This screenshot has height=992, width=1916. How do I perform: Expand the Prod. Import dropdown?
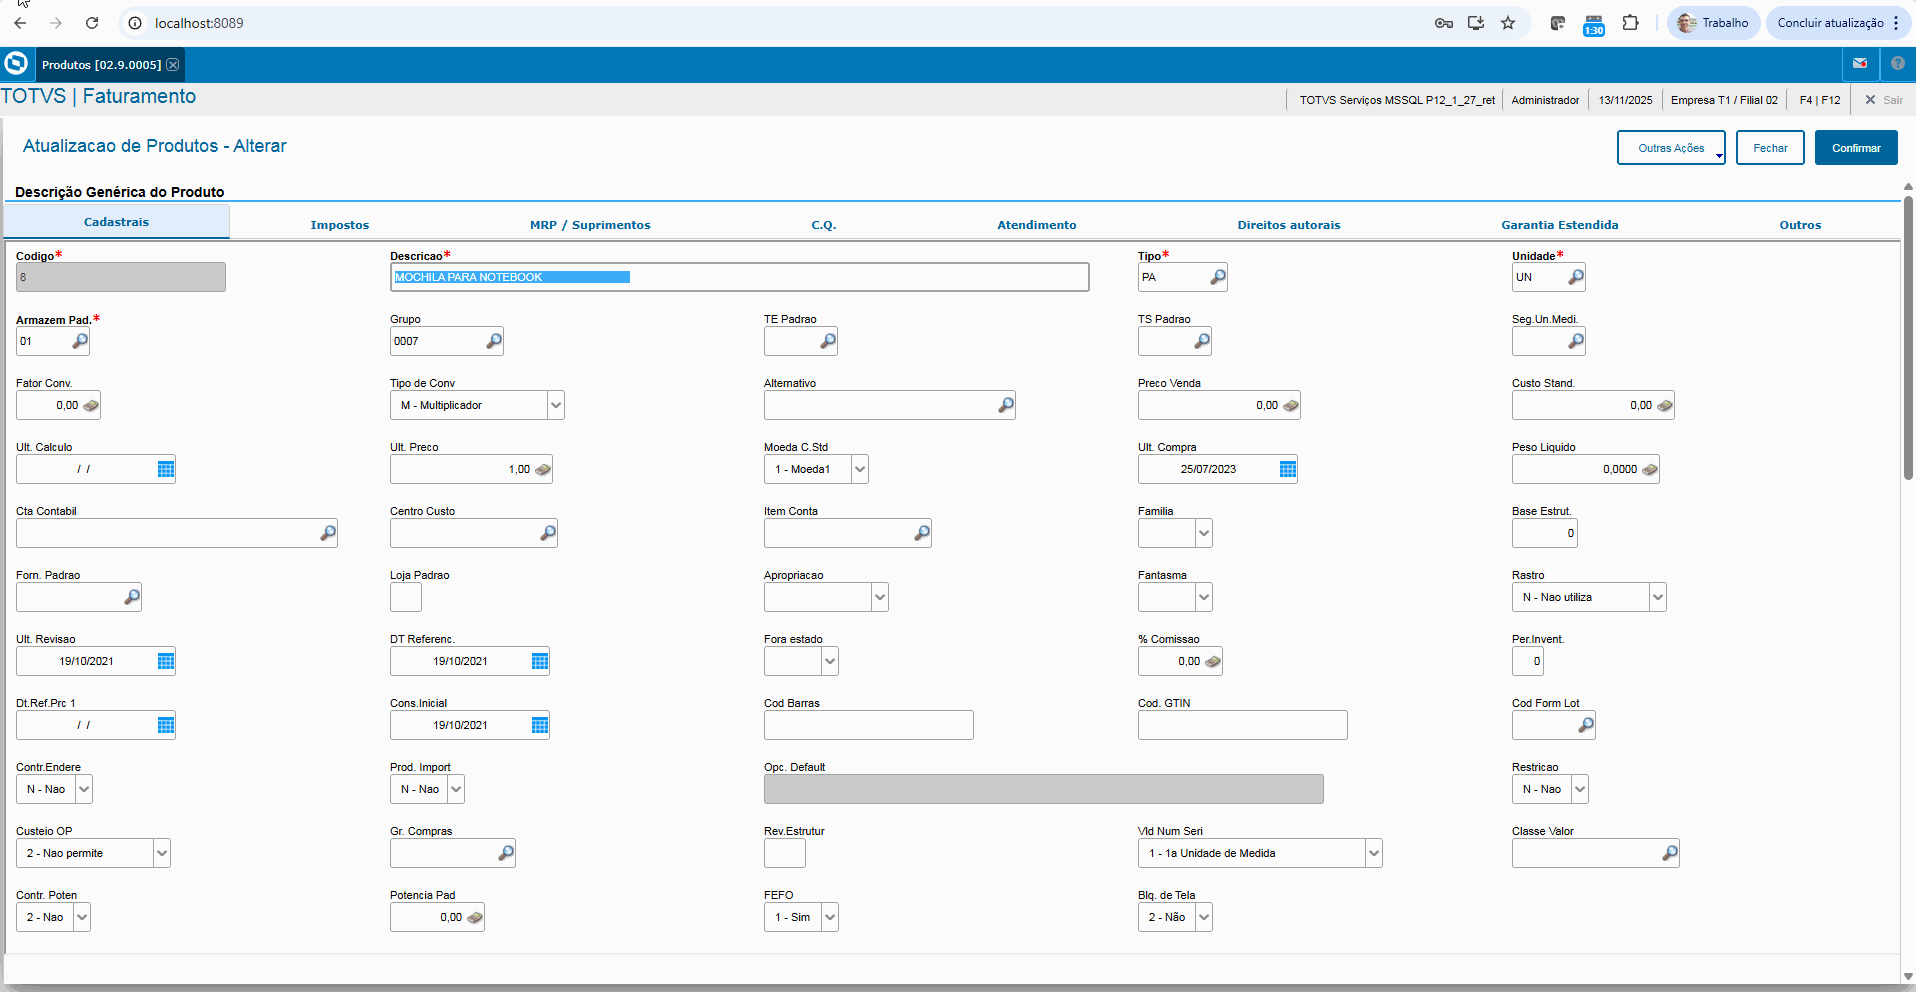[456, 789]
